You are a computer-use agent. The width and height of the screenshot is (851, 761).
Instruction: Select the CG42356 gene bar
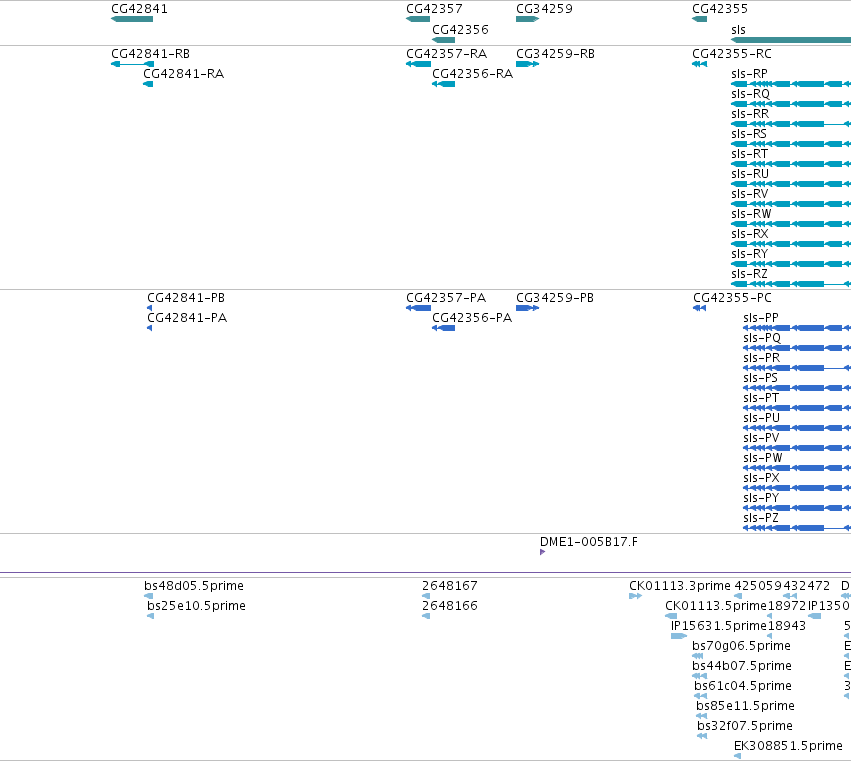(443, 40)
